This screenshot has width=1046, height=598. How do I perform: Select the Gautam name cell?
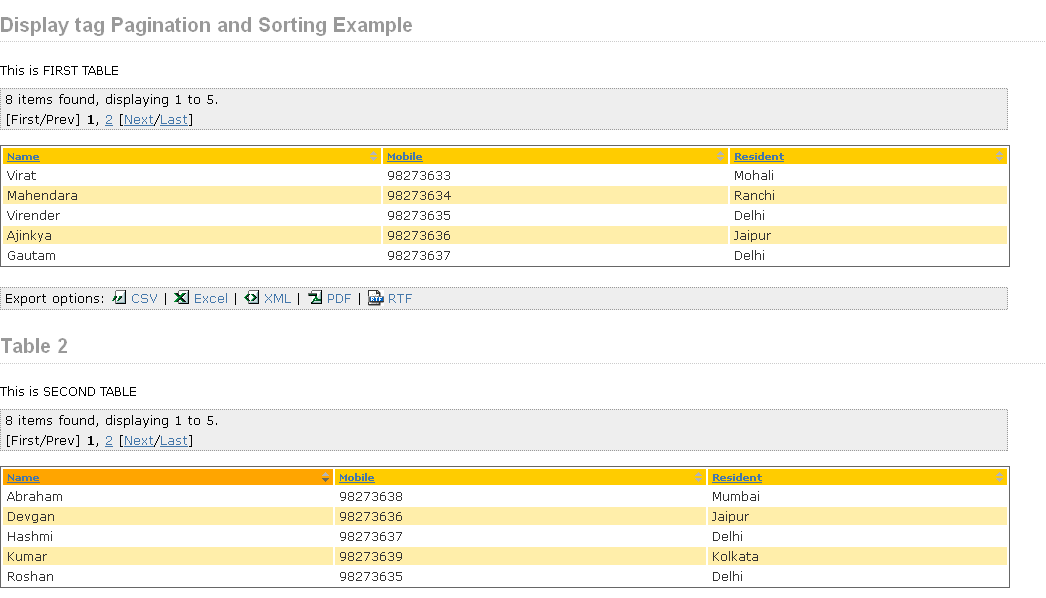192,256
